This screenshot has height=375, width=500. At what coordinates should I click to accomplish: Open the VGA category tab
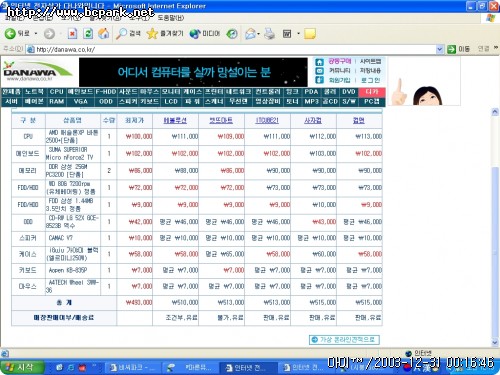pyautogui.click(x=80, y=101)
